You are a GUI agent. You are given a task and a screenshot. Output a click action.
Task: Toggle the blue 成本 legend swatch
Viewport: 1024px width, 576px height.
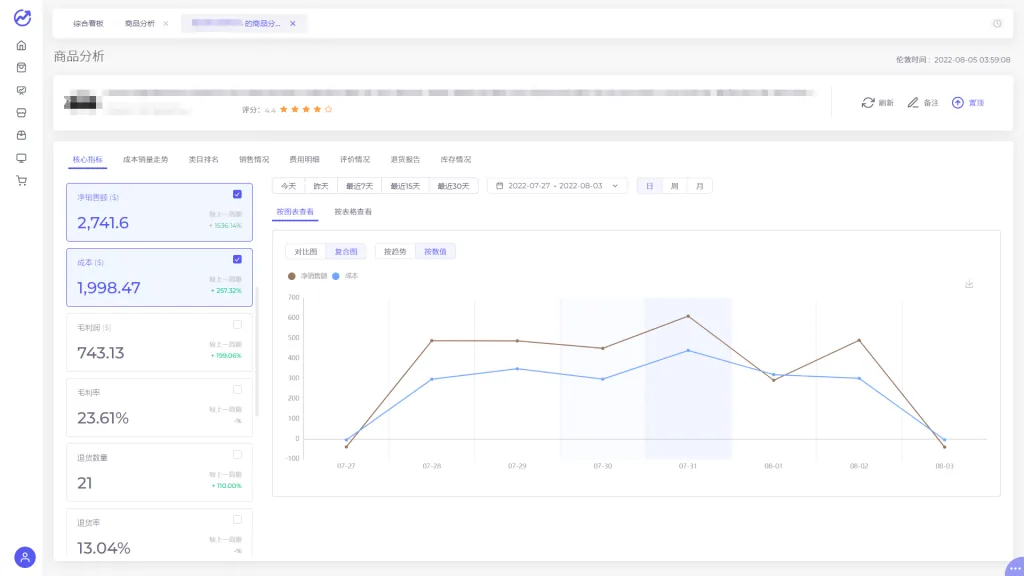(x=336, y=276)
